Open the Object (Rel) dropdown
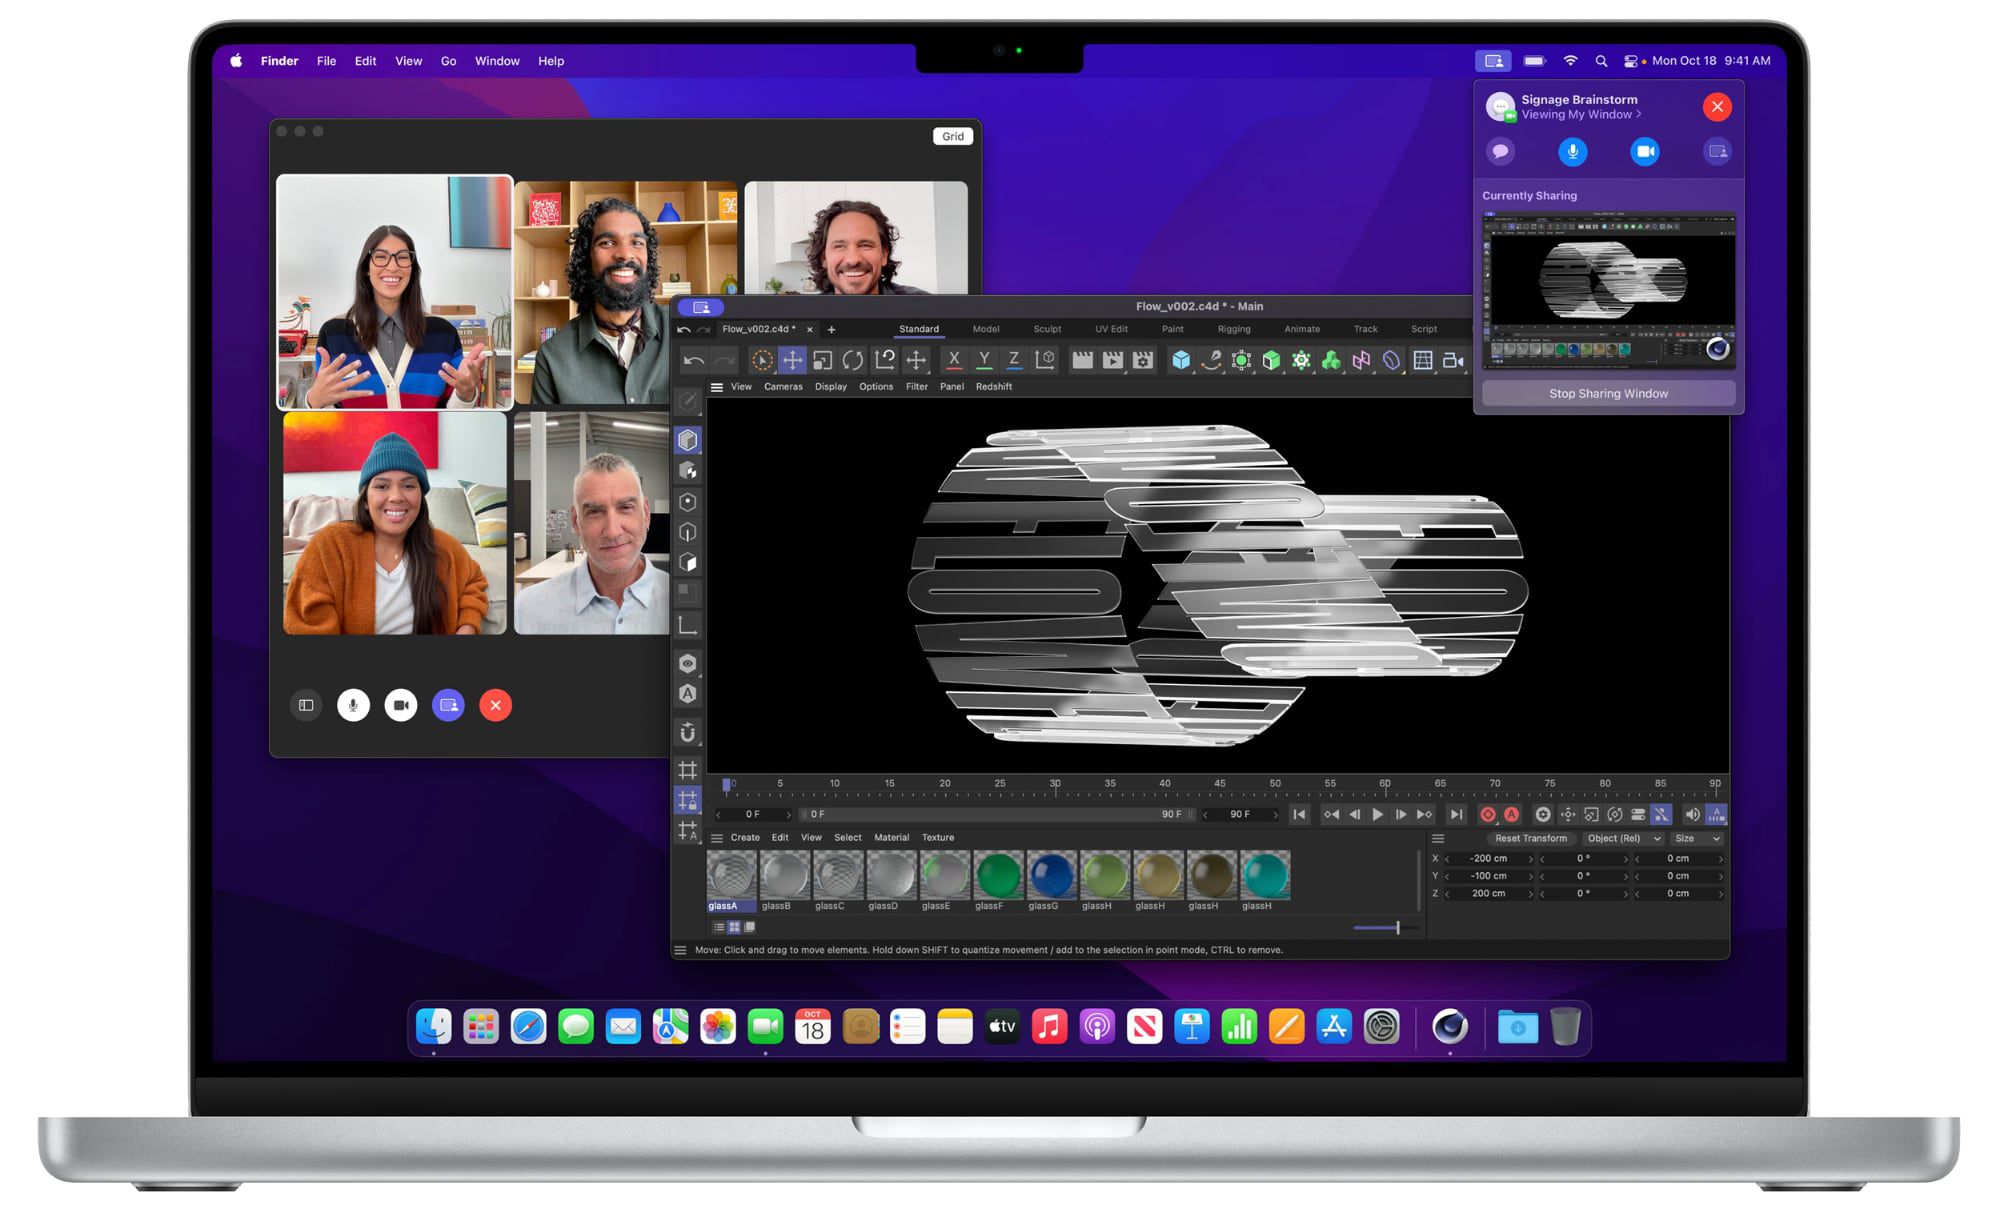This screenshot has height=1209, width=2000. [1615, 839]
